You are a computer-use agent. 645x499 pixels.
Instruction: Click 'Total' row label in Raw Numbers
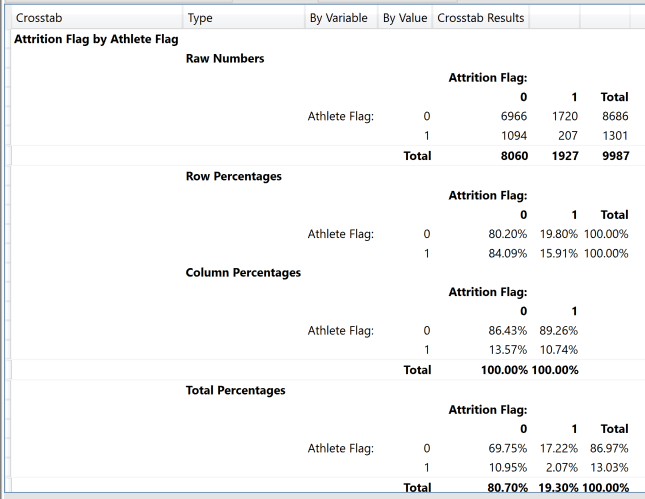click(x=417, y=156)
